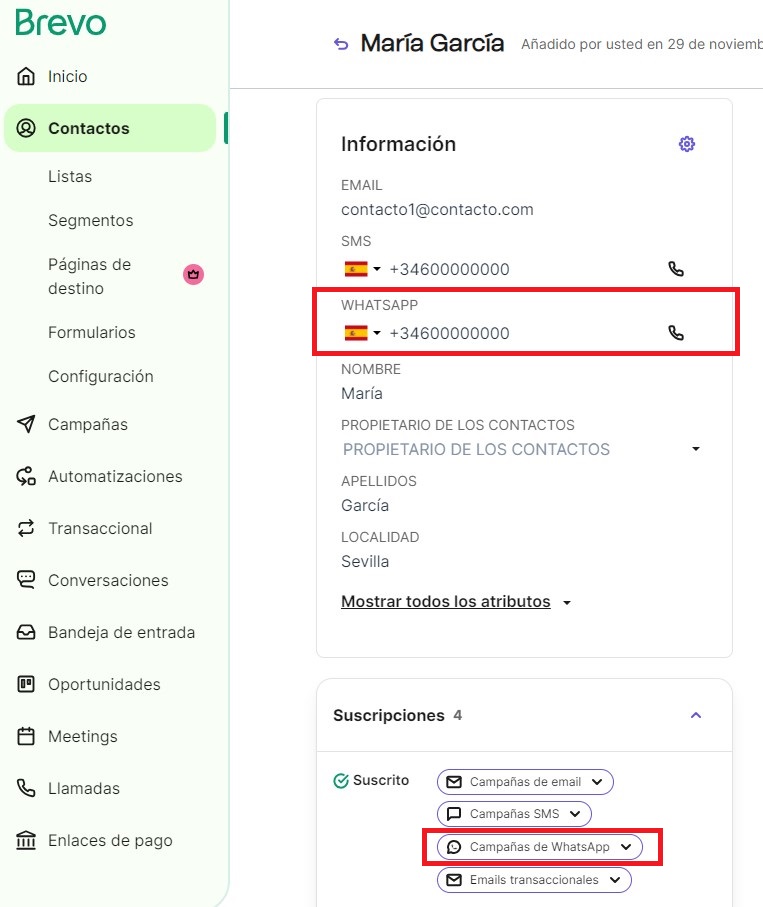Screen dimensions: 763x907
Task: Open Campañas in sidebar
Action: (x=88, y=425)
